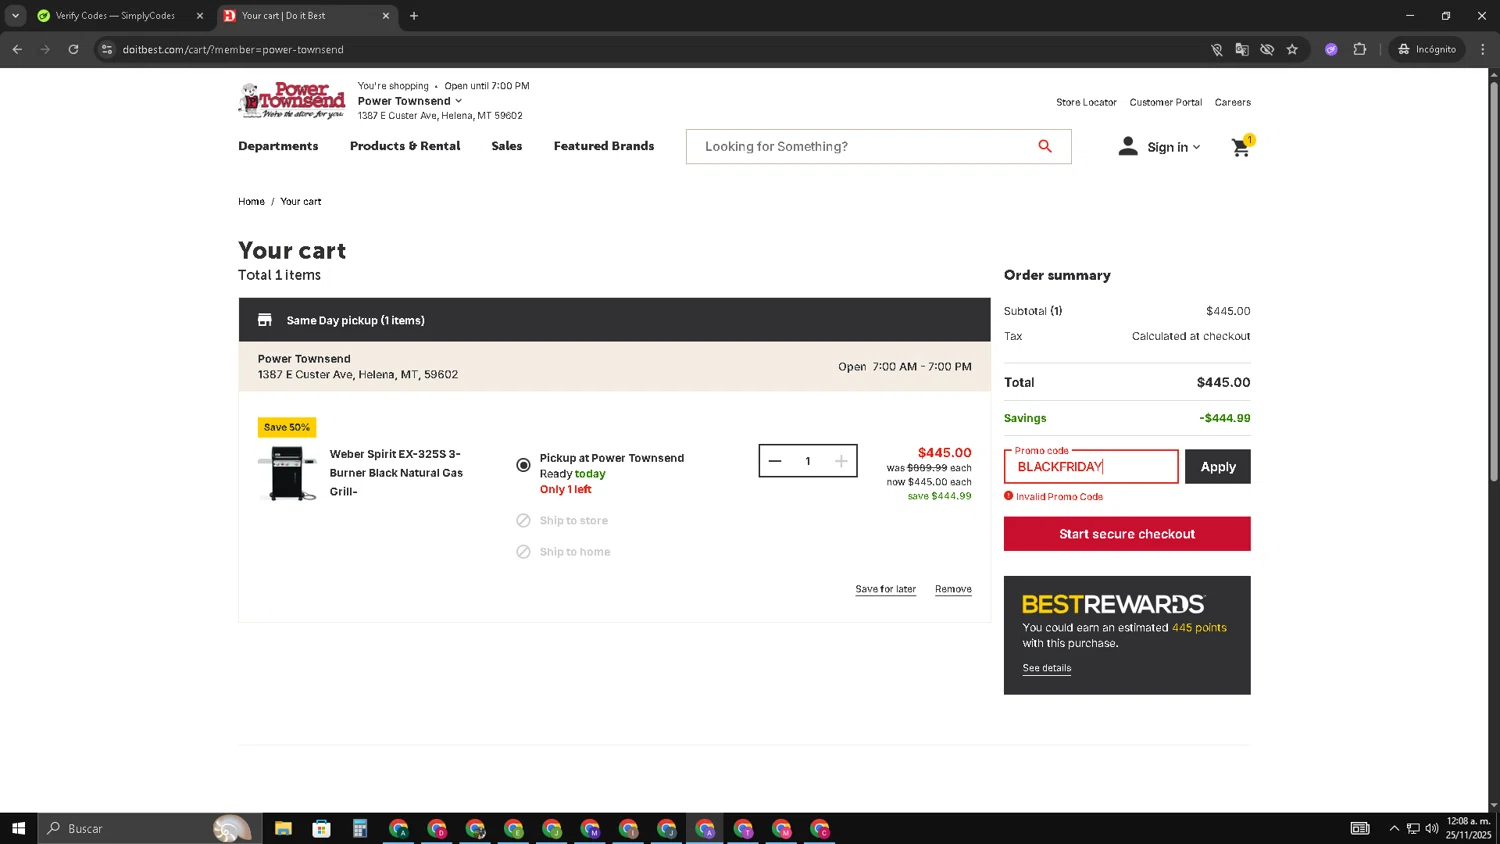Click the taskbar volume speaker icon
Image resolution: width=1500 pixels, height=844 pixels.
pyautogui.click(x=1432, y=828)
